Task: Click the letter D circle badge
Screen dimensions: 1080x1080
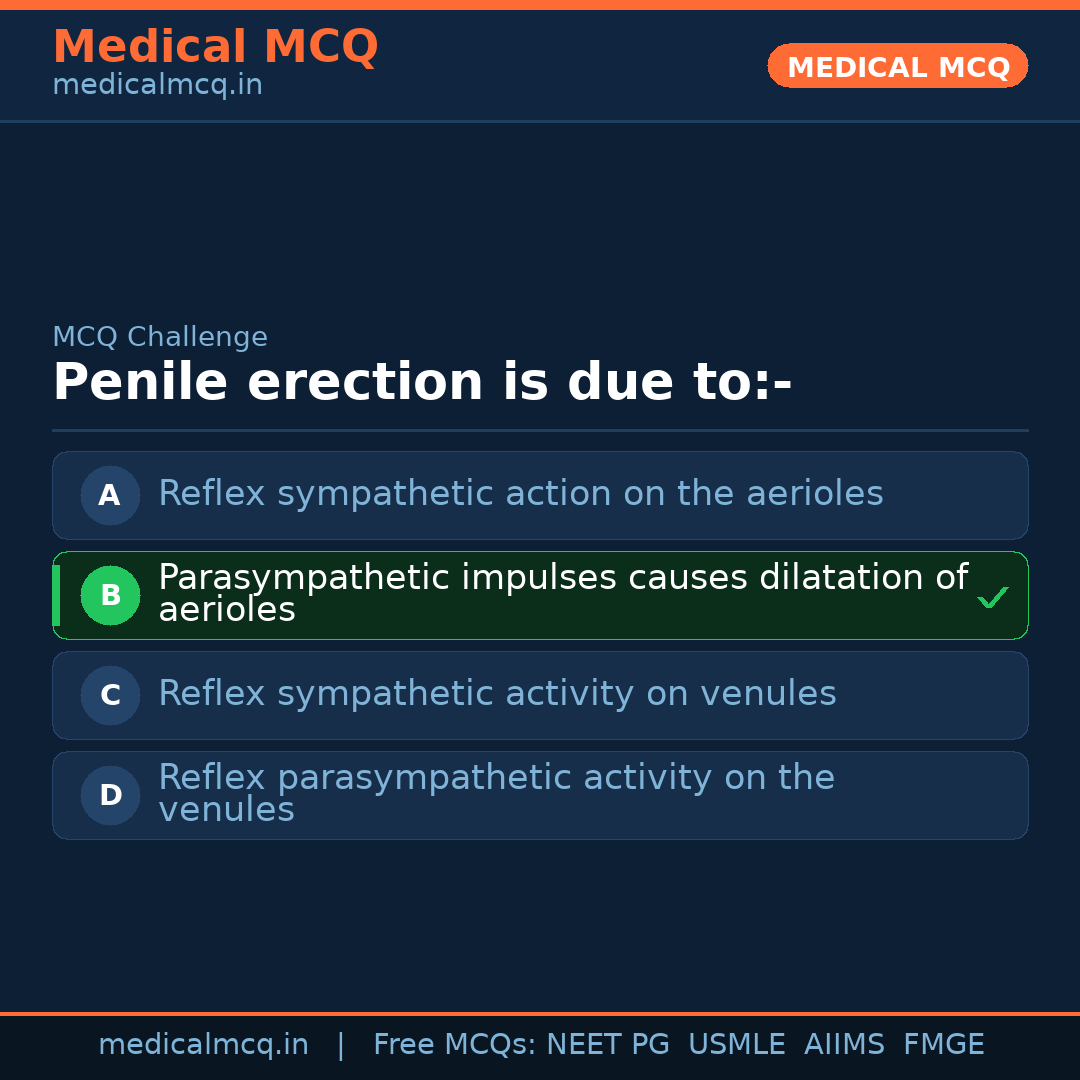Action: (x=110, y=795)
